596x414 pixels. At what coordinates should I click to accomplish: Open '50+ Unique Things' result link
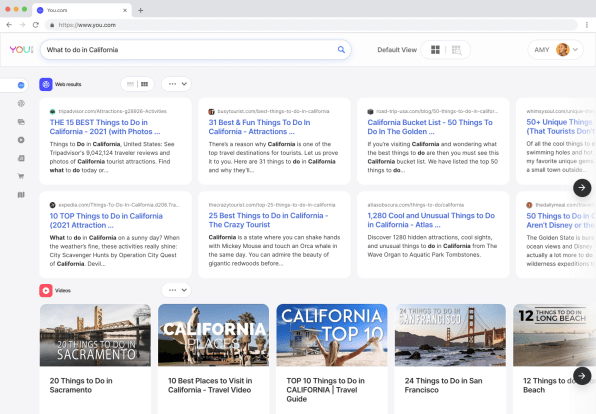click(560, 127)
